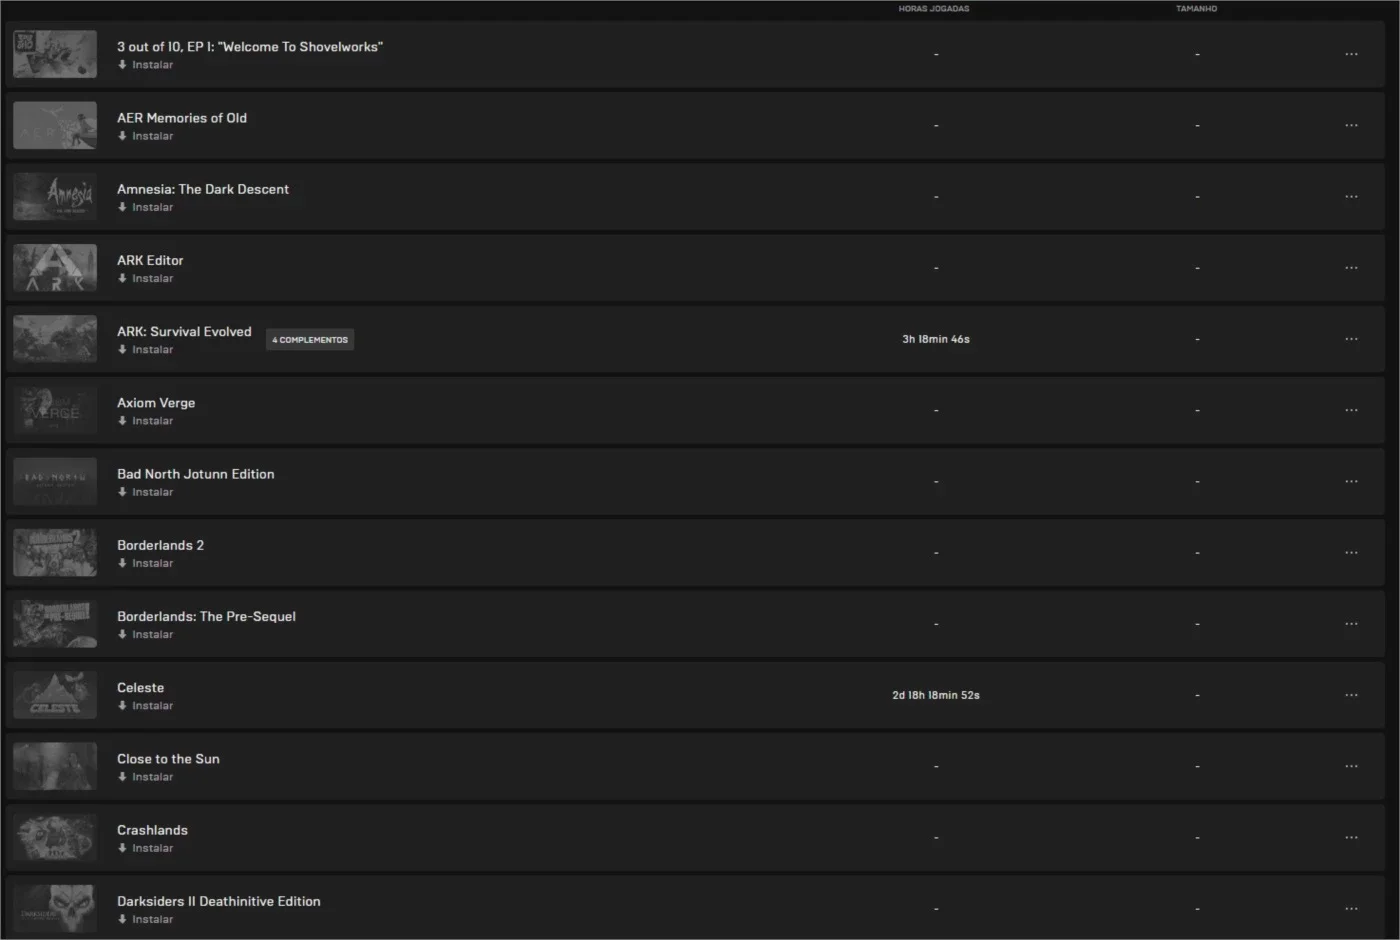Open options menu for AER Memories of Old

pos(1351,125)
